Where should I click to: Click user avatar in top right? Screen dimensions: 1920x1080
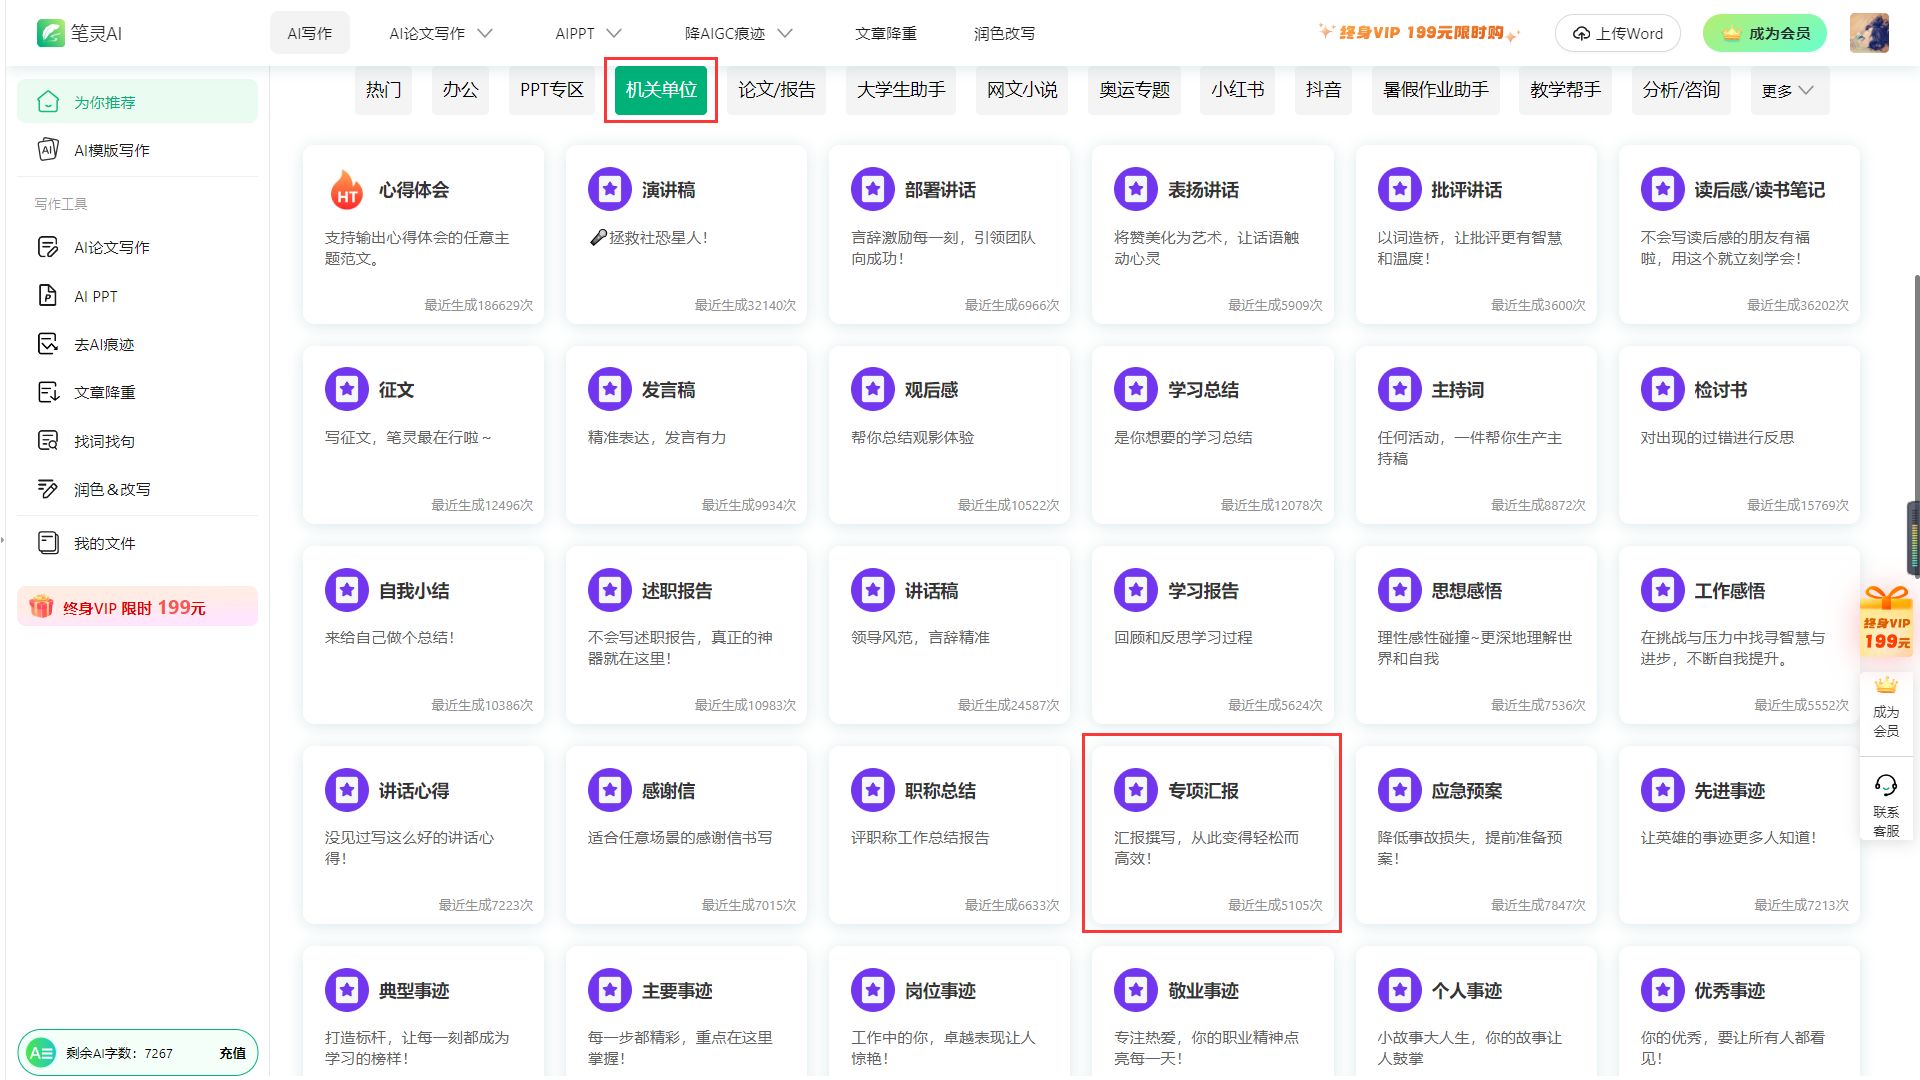[1868, 33]
